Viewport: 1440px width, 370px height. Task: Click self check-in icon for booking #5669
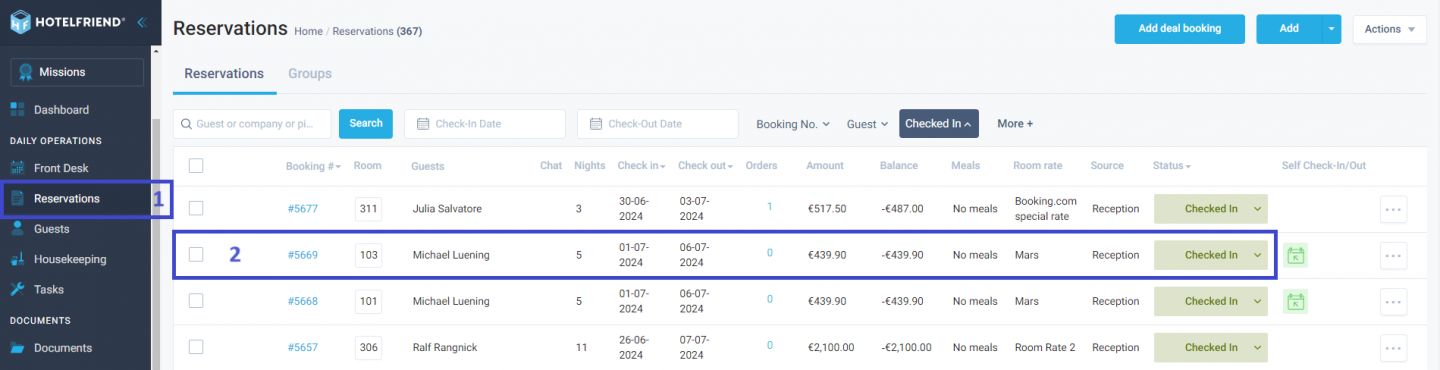[1296, 255]
